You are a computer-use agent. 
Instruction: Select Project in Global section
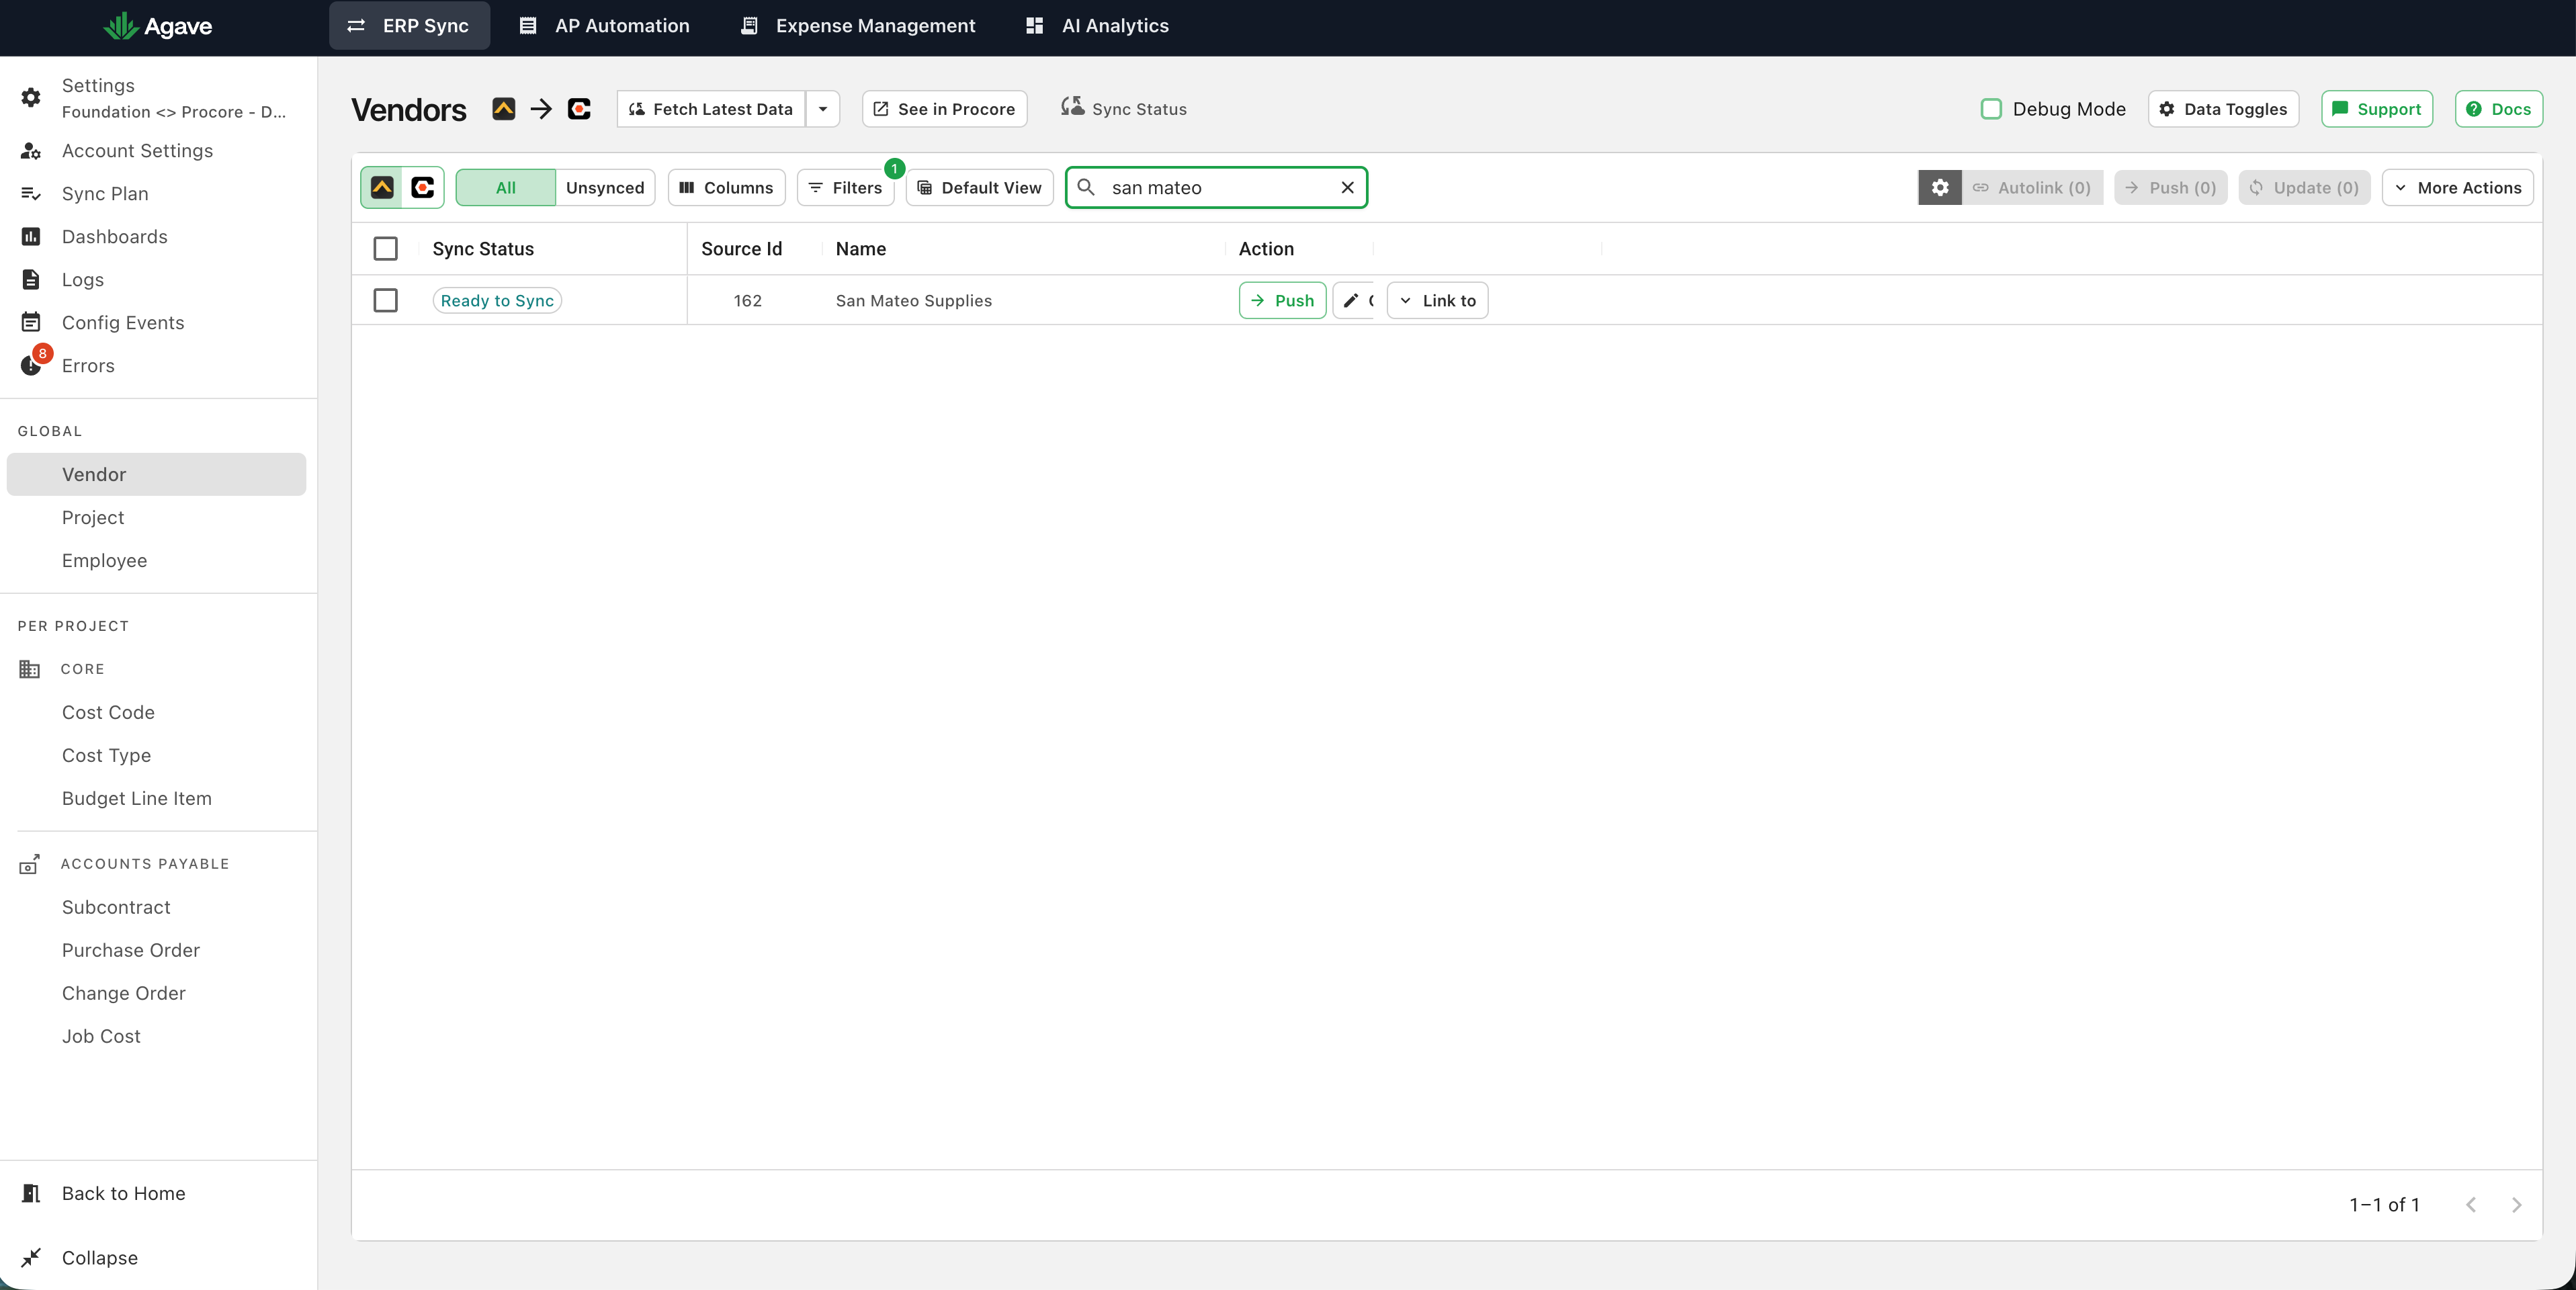[93, 518]
